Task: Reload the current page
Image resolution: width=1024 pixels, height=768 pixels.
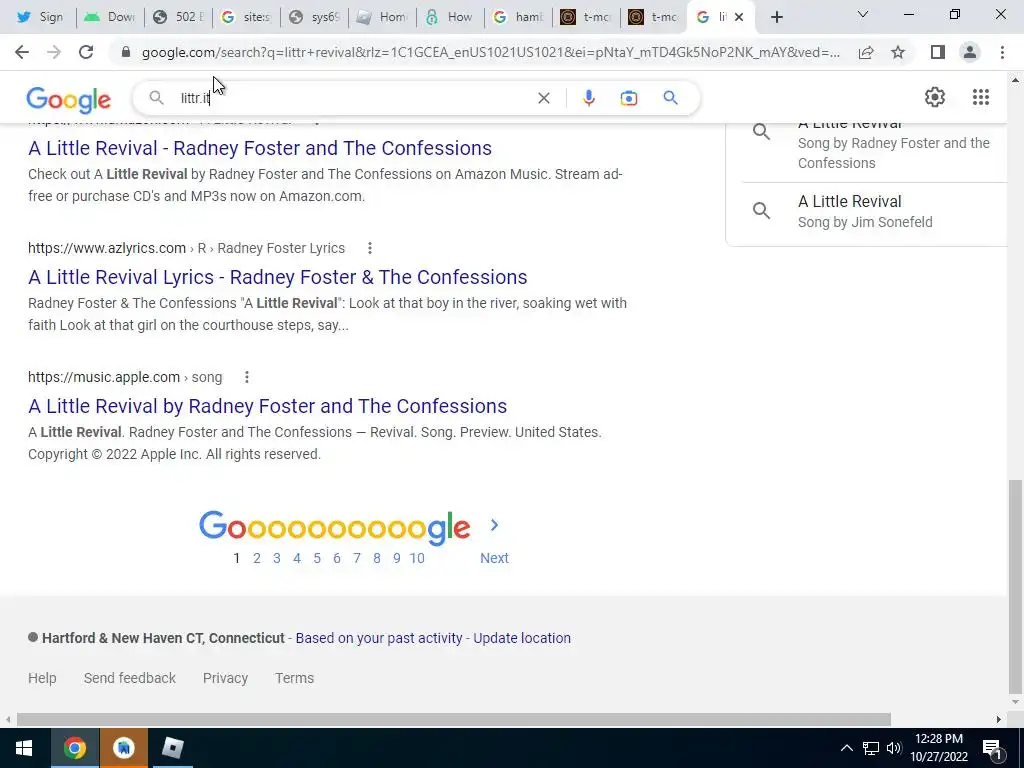Action: 86,52
